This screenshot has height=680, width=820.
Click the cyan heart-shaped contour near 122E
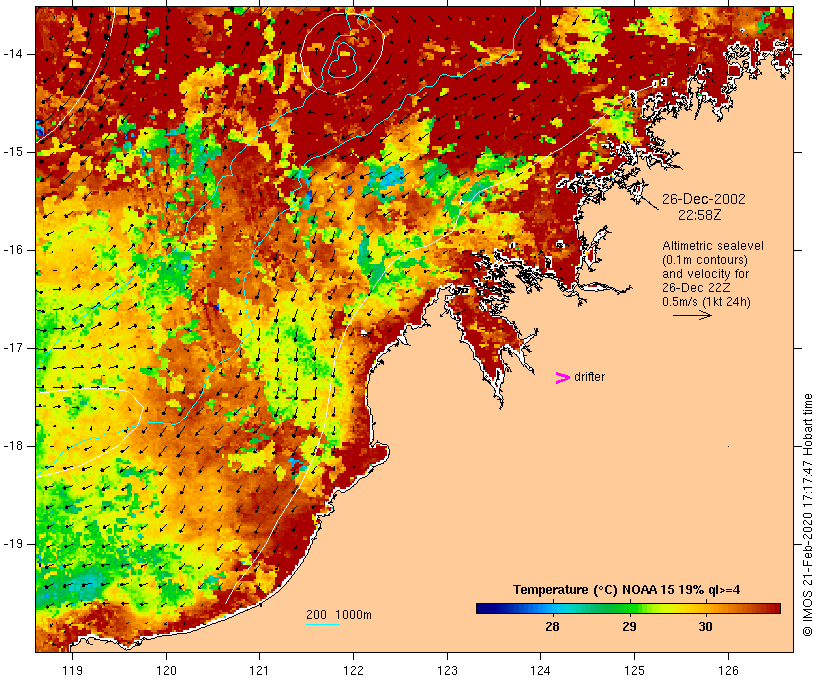[342, 60]
